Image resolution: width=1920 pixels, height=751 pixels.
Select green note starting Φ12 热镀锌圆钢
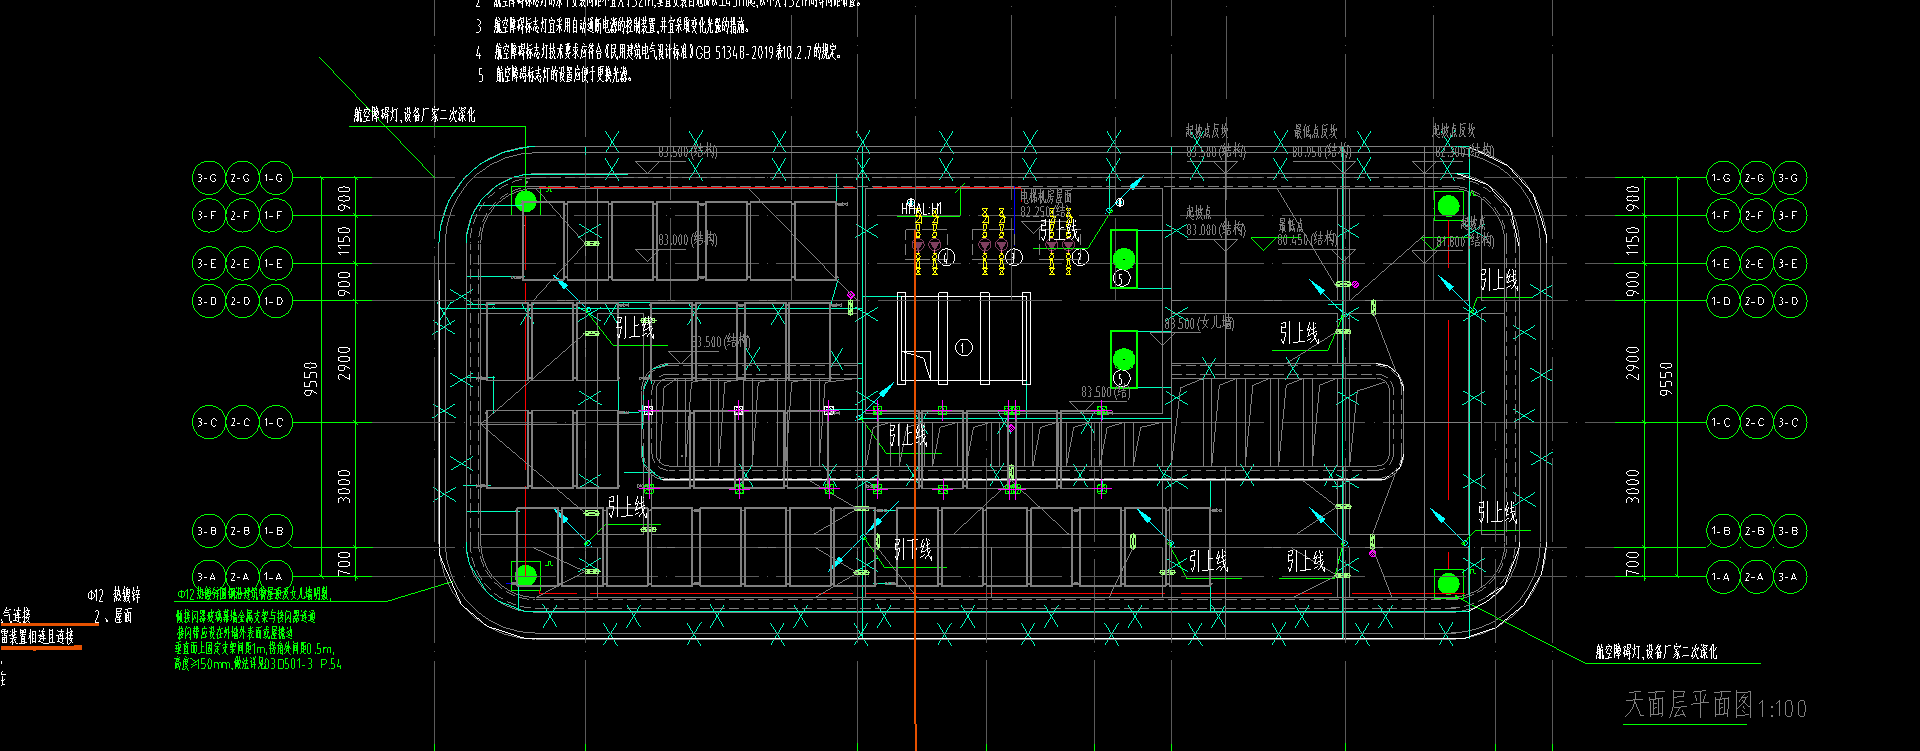(x=253, y=594)
